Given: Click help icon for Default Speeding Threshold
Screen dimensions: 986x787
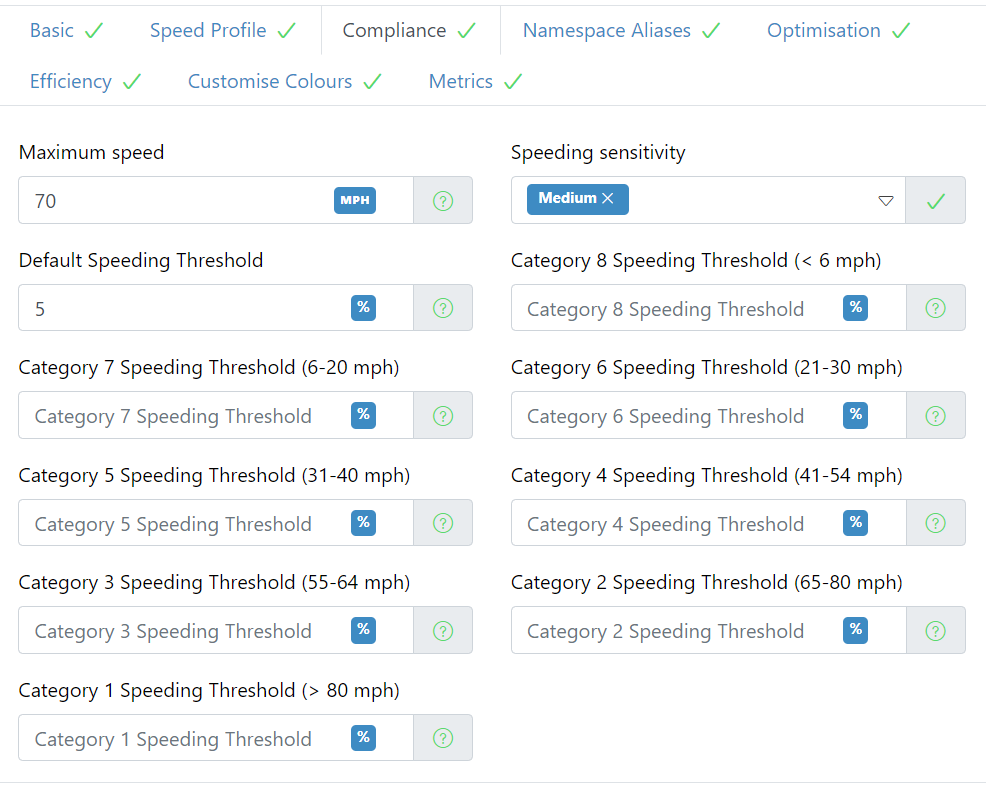Looking at the screenshot, I should (x=443, y=308).
